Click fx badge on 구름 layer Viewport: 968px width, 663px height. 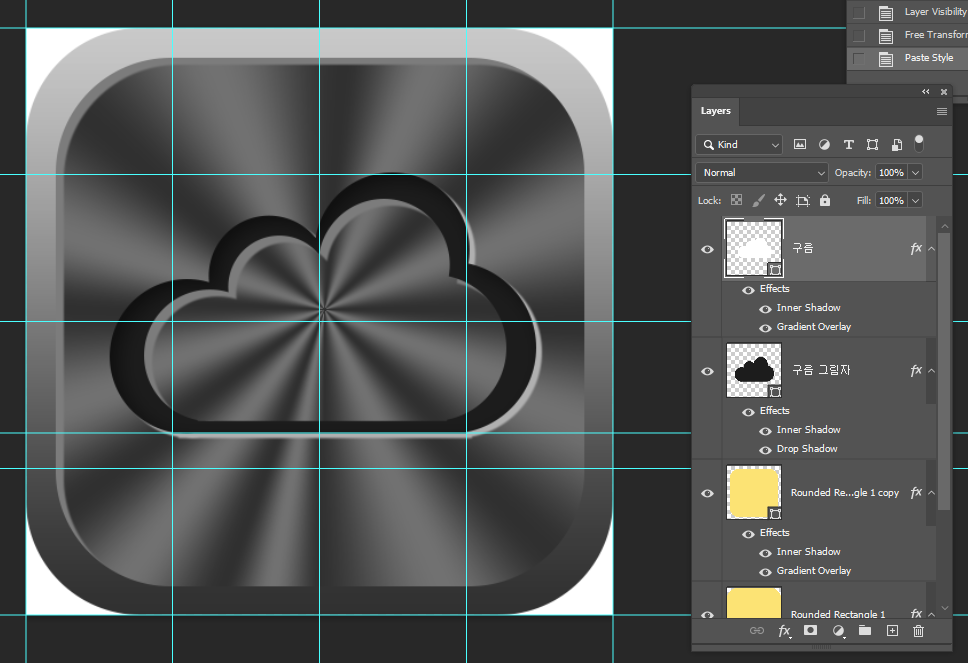[x=916, y=248]
